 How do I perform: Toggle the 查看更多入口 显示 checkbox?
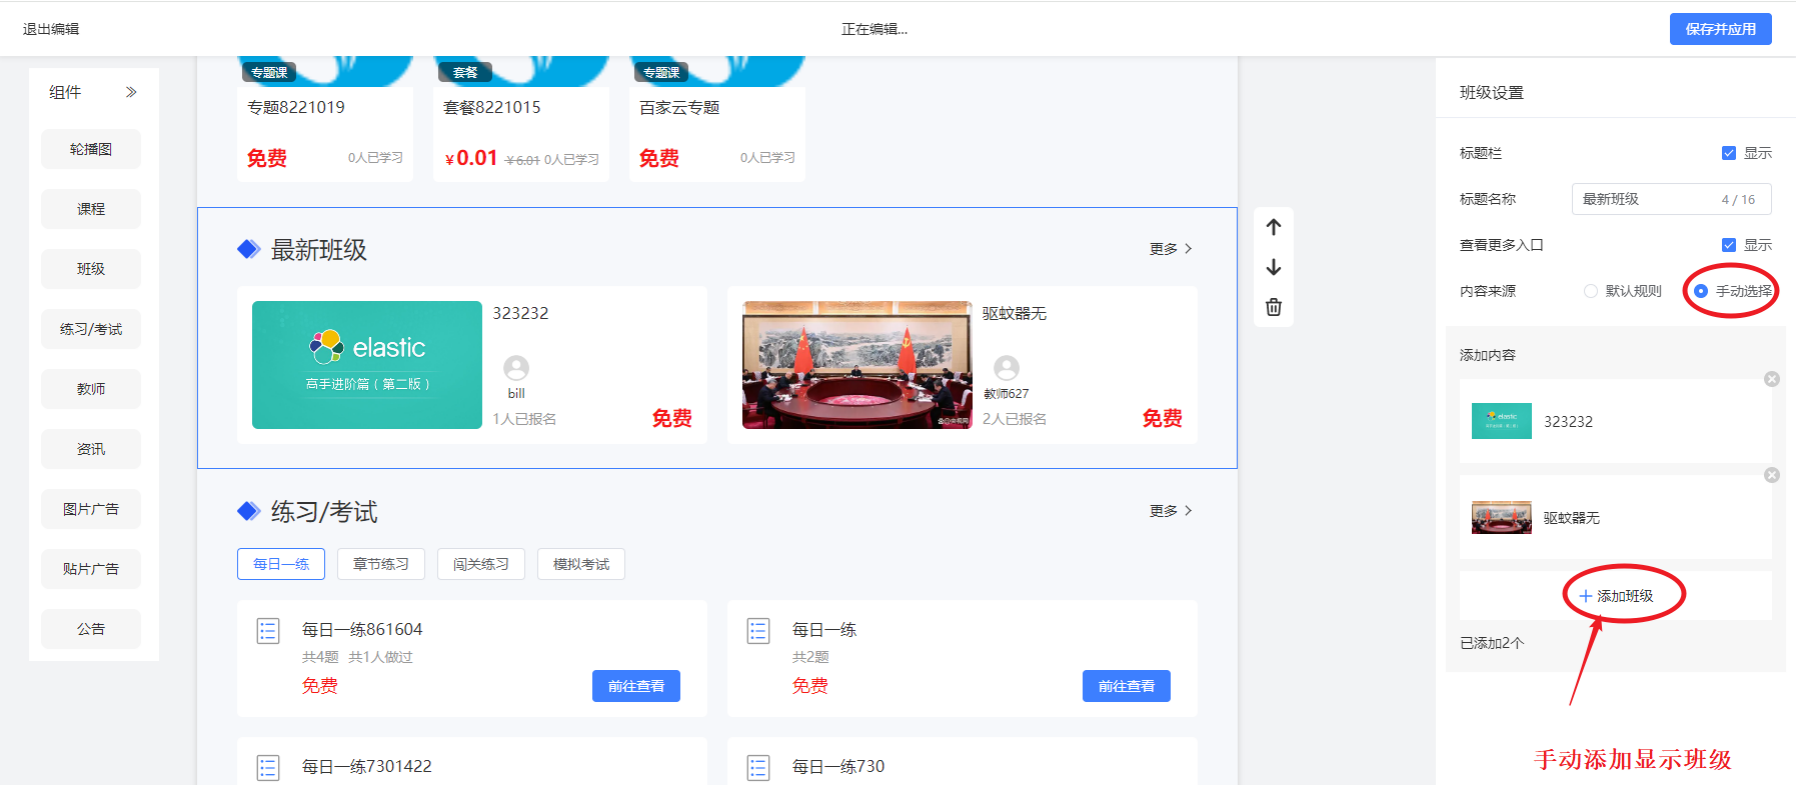pyautogui.click(x=1728, y=245)
